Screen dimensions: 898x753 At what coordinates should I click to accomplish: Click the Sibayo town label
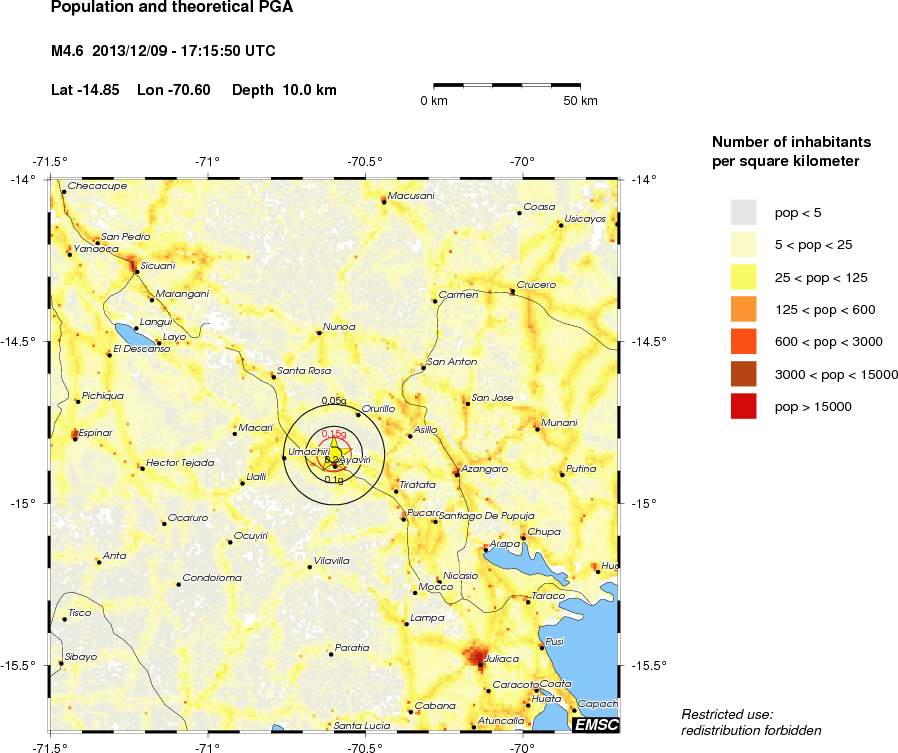(x=81, y=657)
